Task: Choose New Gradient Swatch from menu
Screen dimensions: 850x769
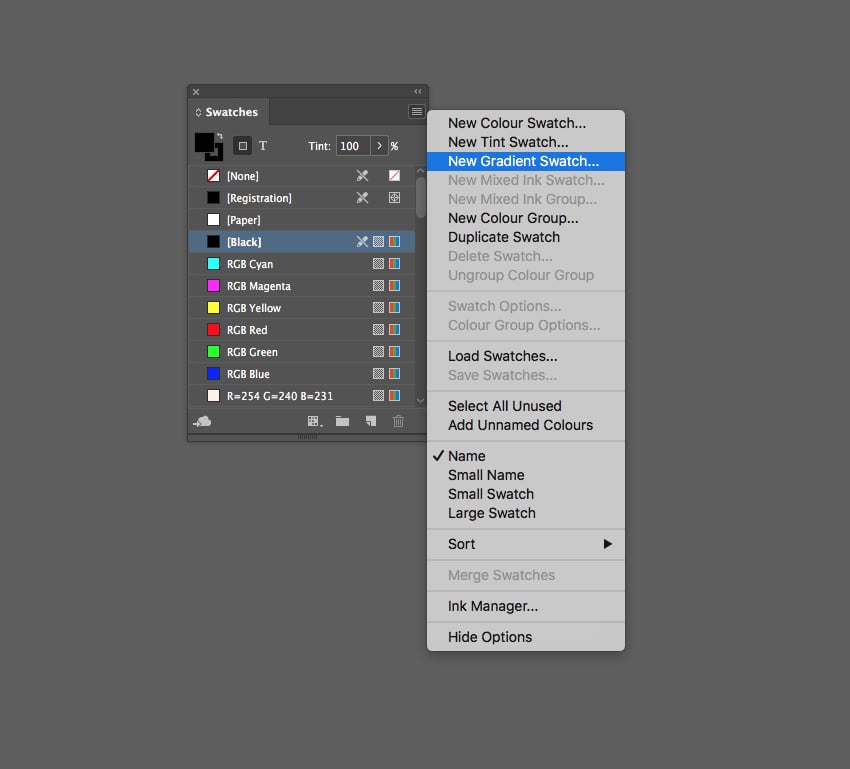Action: 524,161
